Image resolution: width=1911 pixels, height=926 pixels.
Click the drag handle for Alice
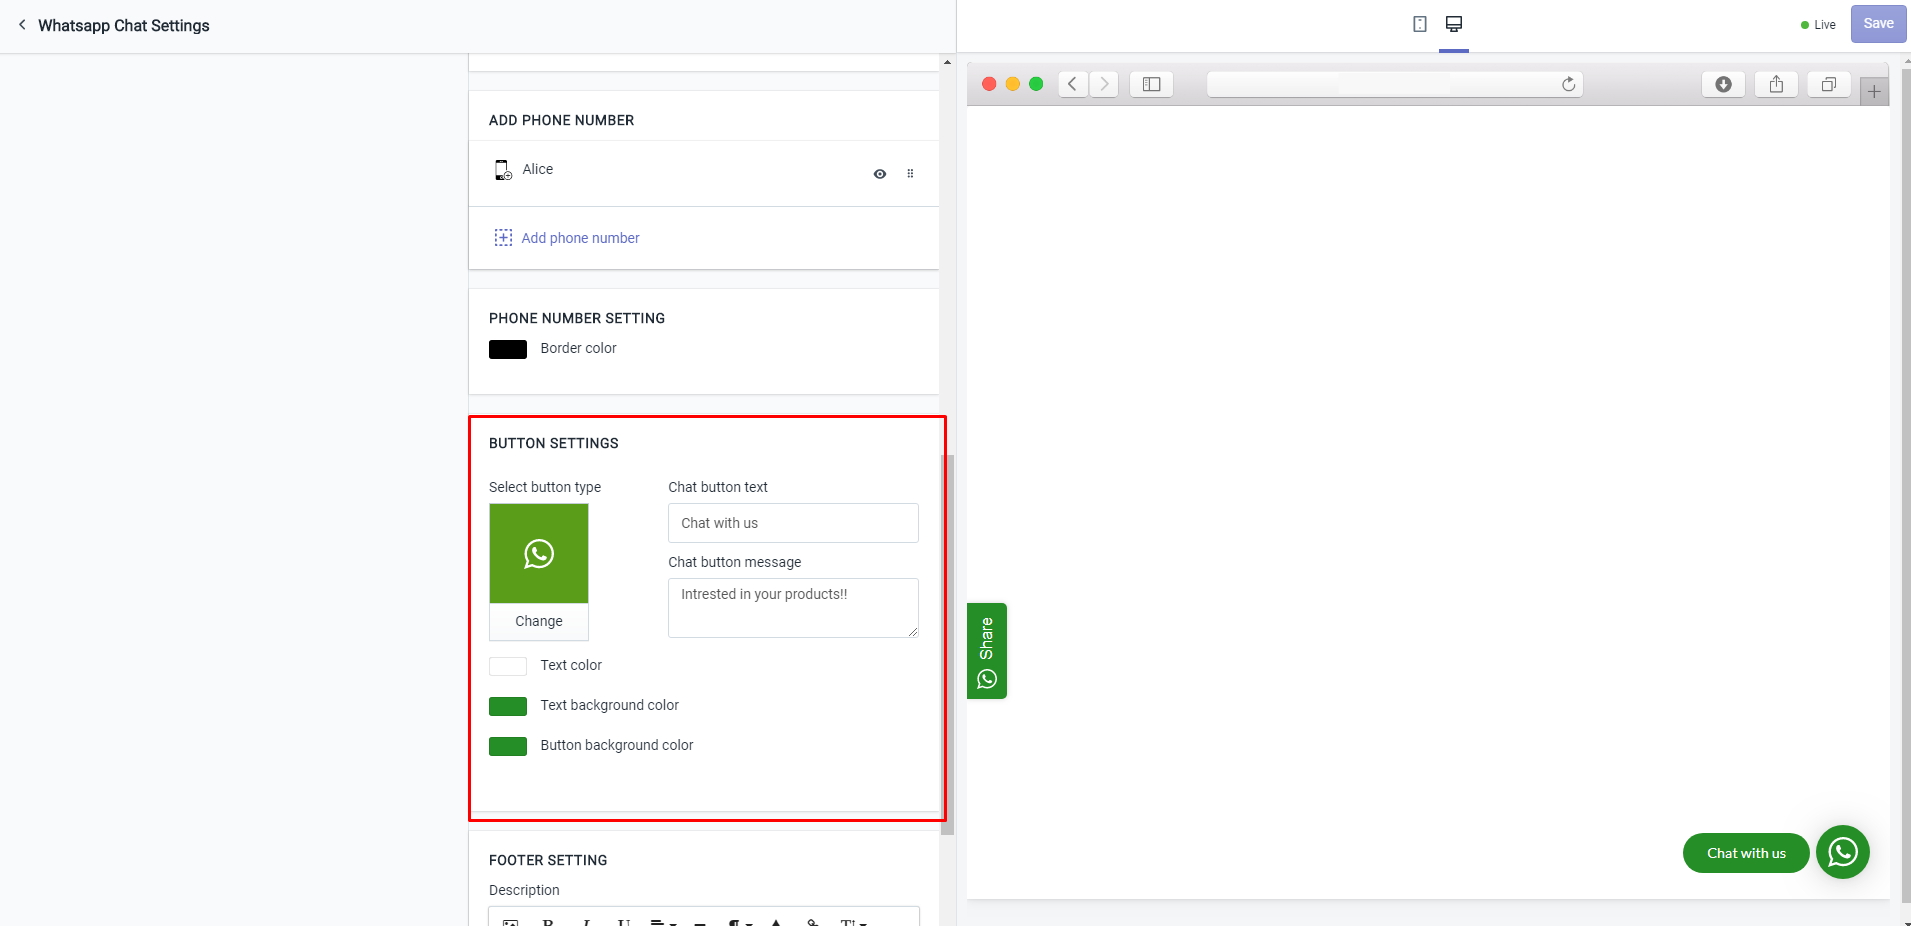[x=910, y=174]
